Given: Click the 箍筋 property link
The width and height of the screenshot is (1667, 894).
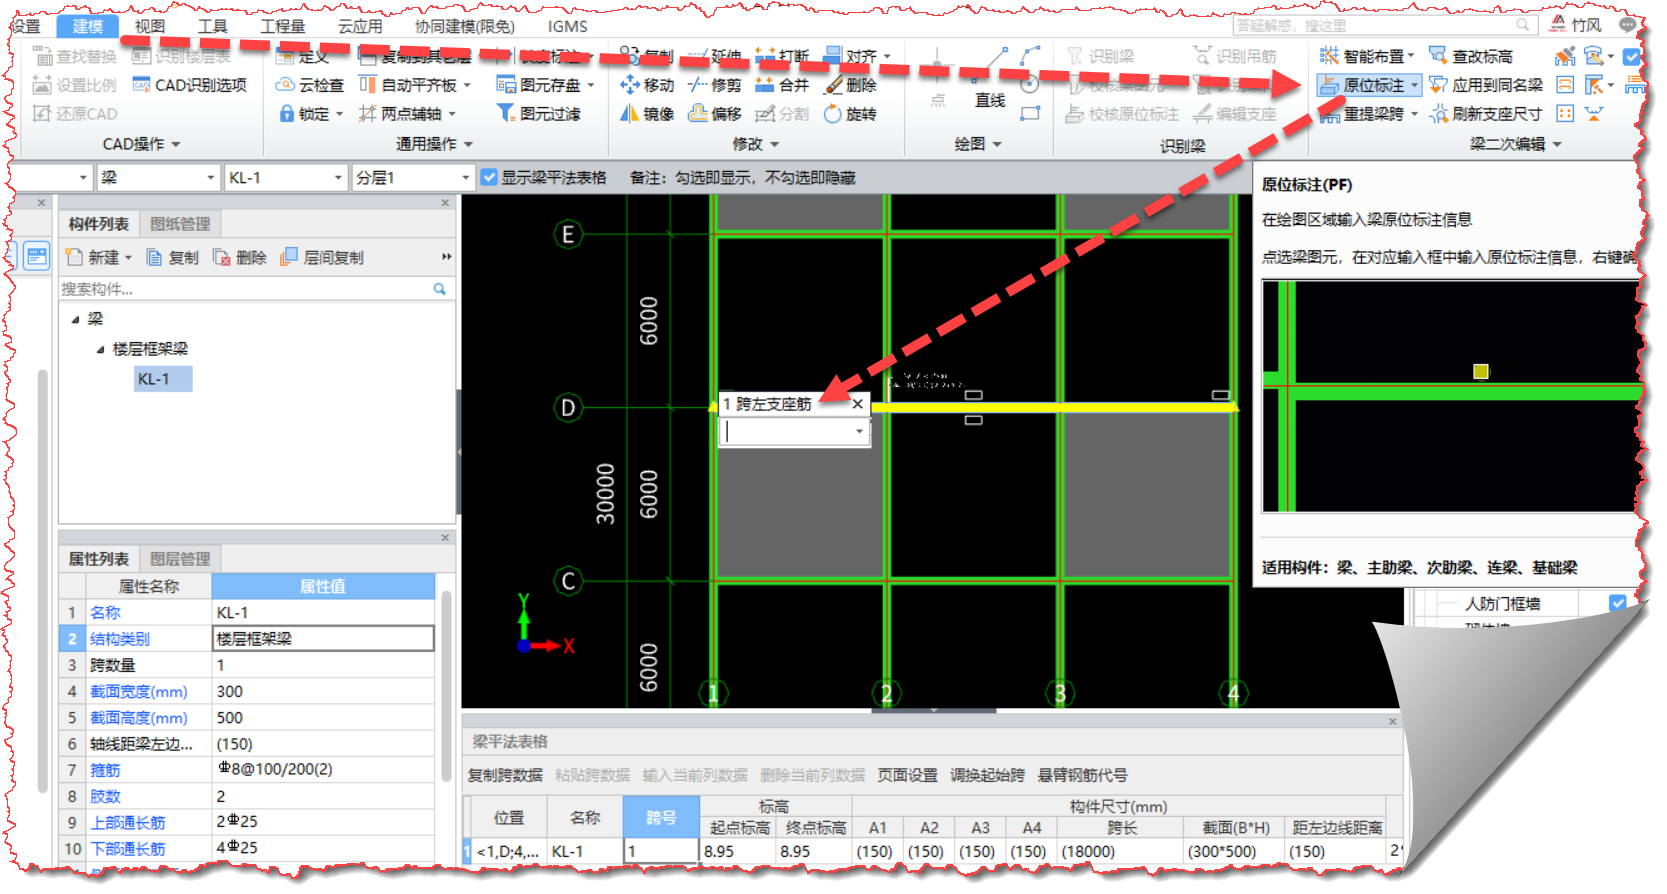Looking at the screenshot, I should tap(105, 770).
